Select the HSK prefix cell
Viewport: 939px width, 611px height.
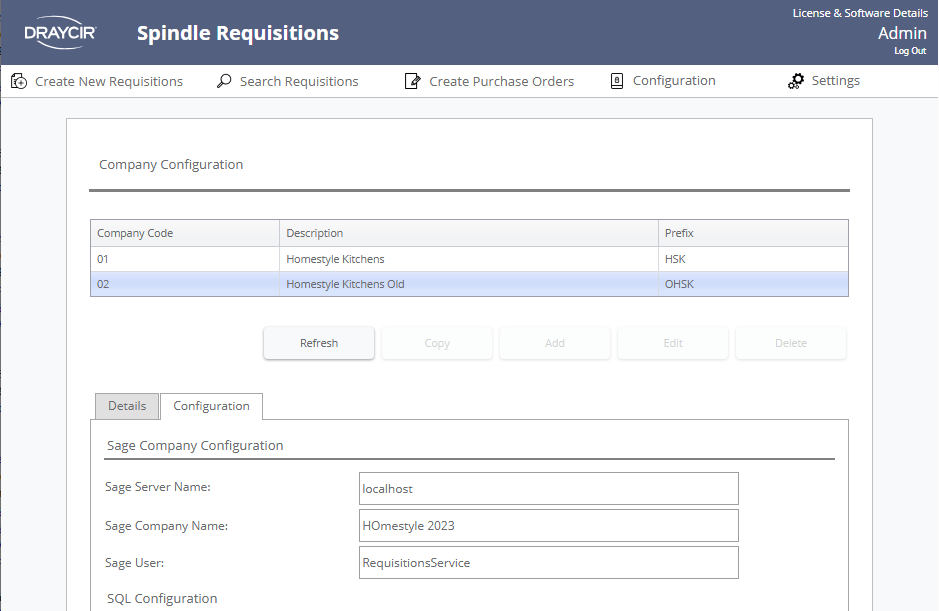click(753, 259)
